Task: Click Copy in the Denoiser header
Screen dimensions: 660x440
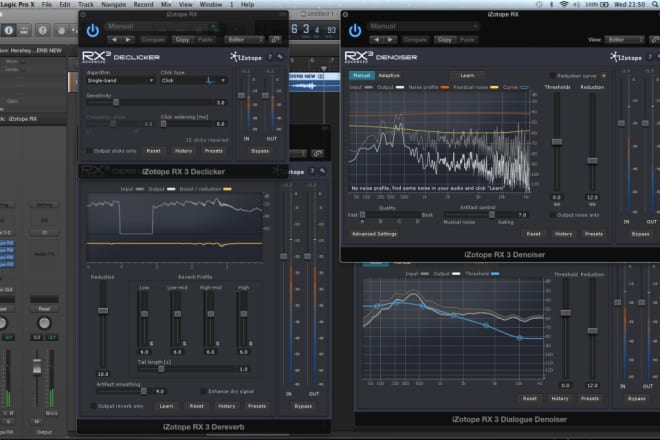Action: point(444,40)
